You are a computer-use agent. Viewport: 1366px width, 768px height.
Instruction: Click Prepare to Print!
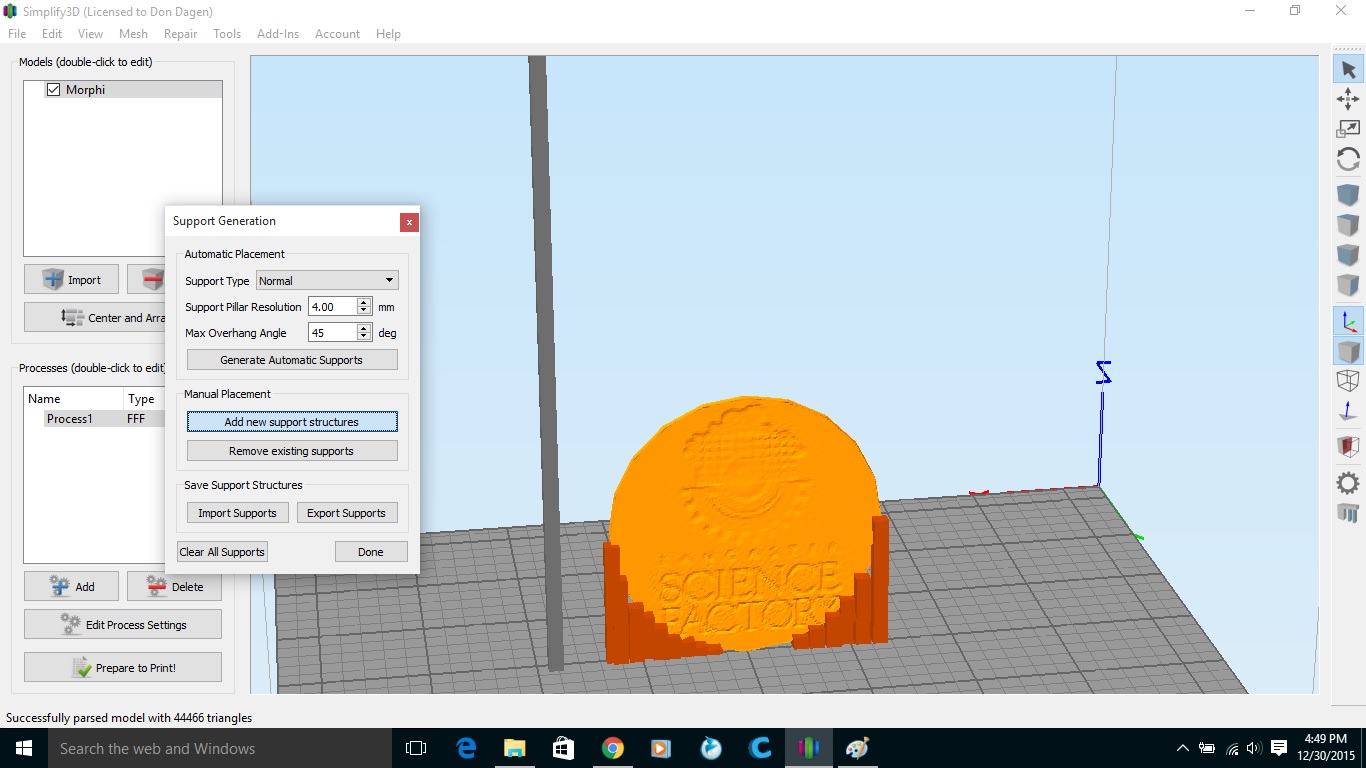tap(123, 667)
